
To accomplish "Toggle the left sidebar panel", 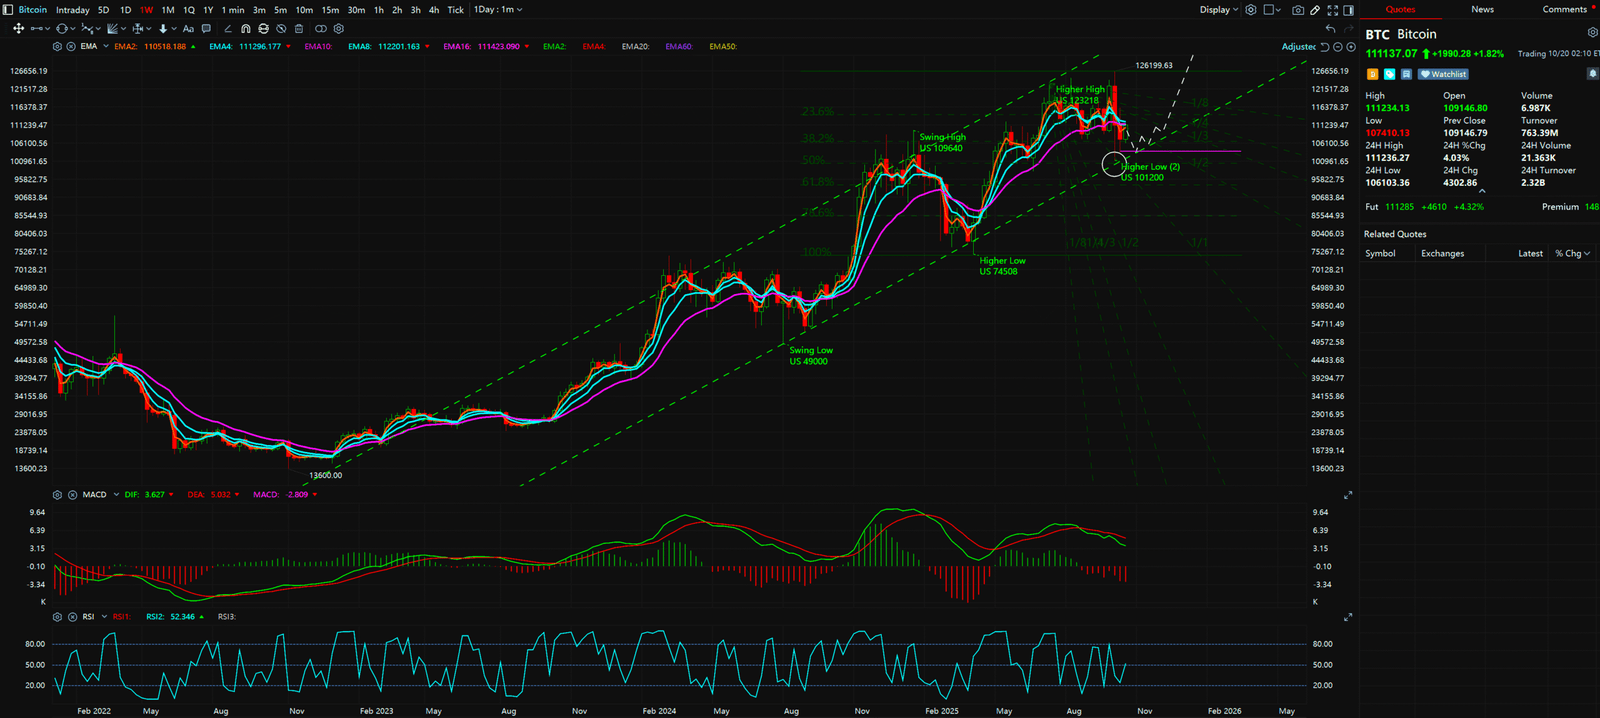I will [x=8, y=10].
